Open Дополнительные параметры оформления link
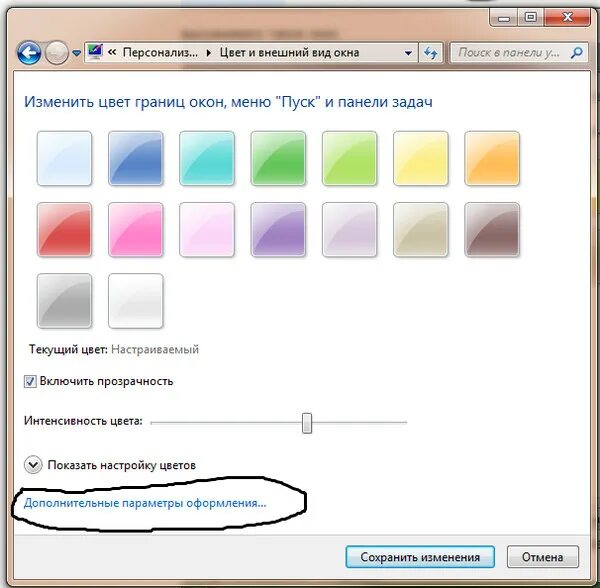Image resolution: width=600 pixels, height=588 pixels. (145, 503)
